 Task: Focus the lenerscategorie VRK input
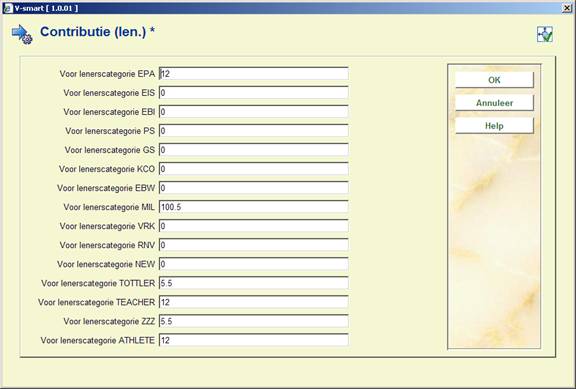tap(253, 226)
